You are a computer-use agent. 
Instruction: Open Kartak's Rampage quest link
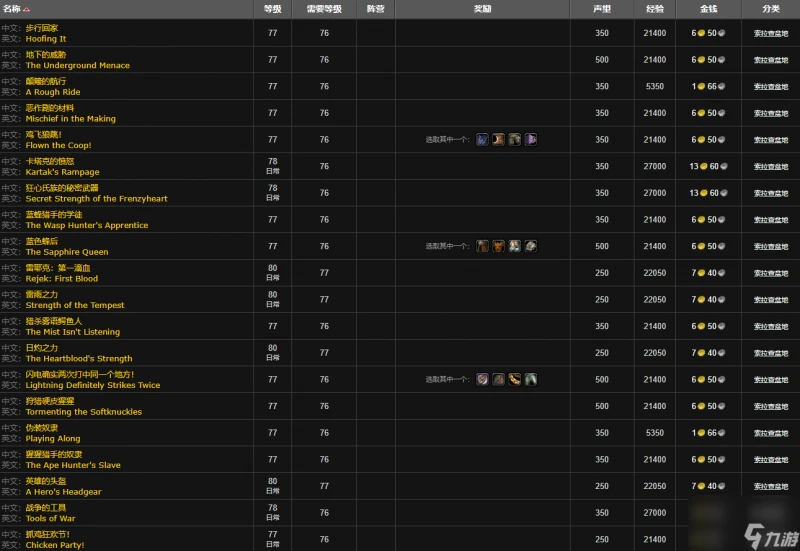tap(62, 172)
